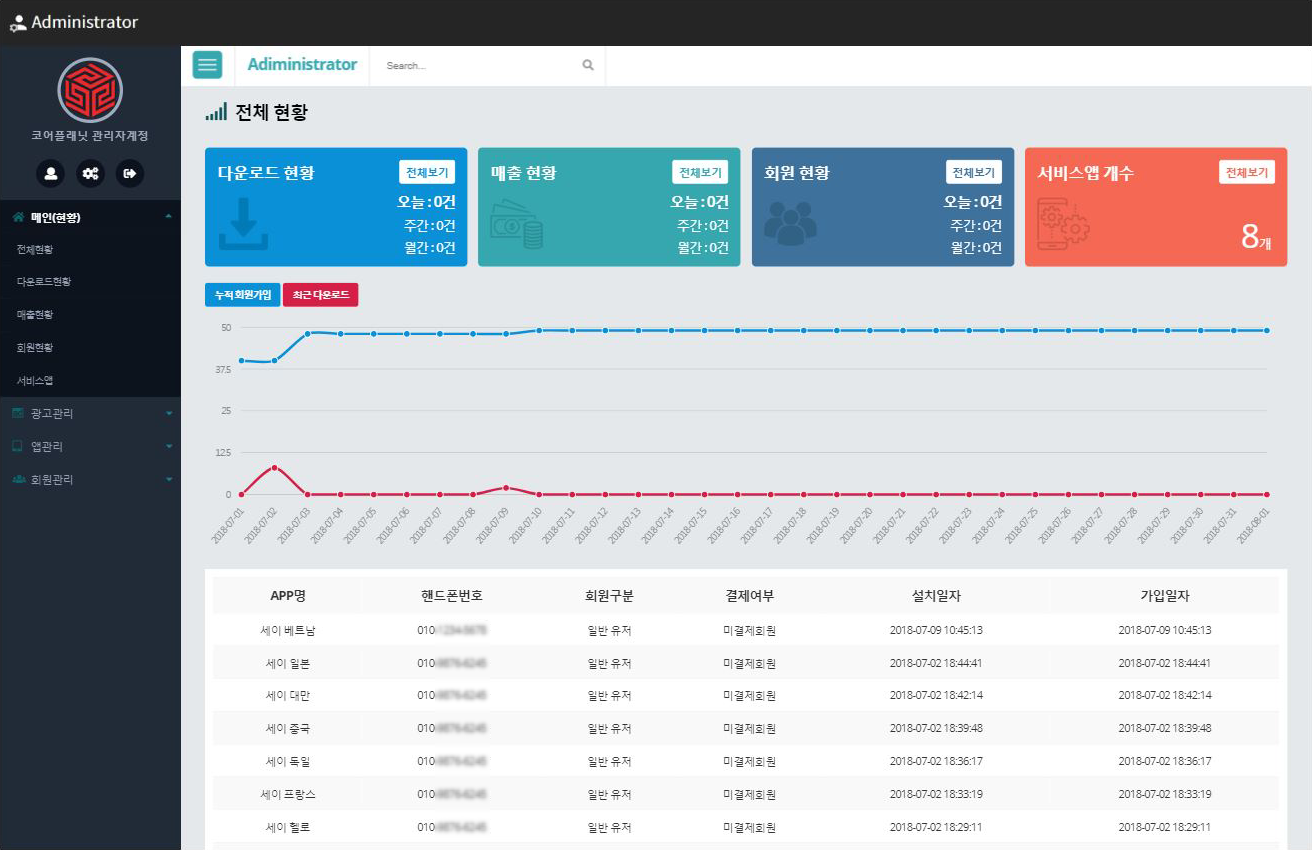This screenshot has width=1312, height=850.
Task: Click the 가입일자 column header
Action: click(x=1165, y=596)
